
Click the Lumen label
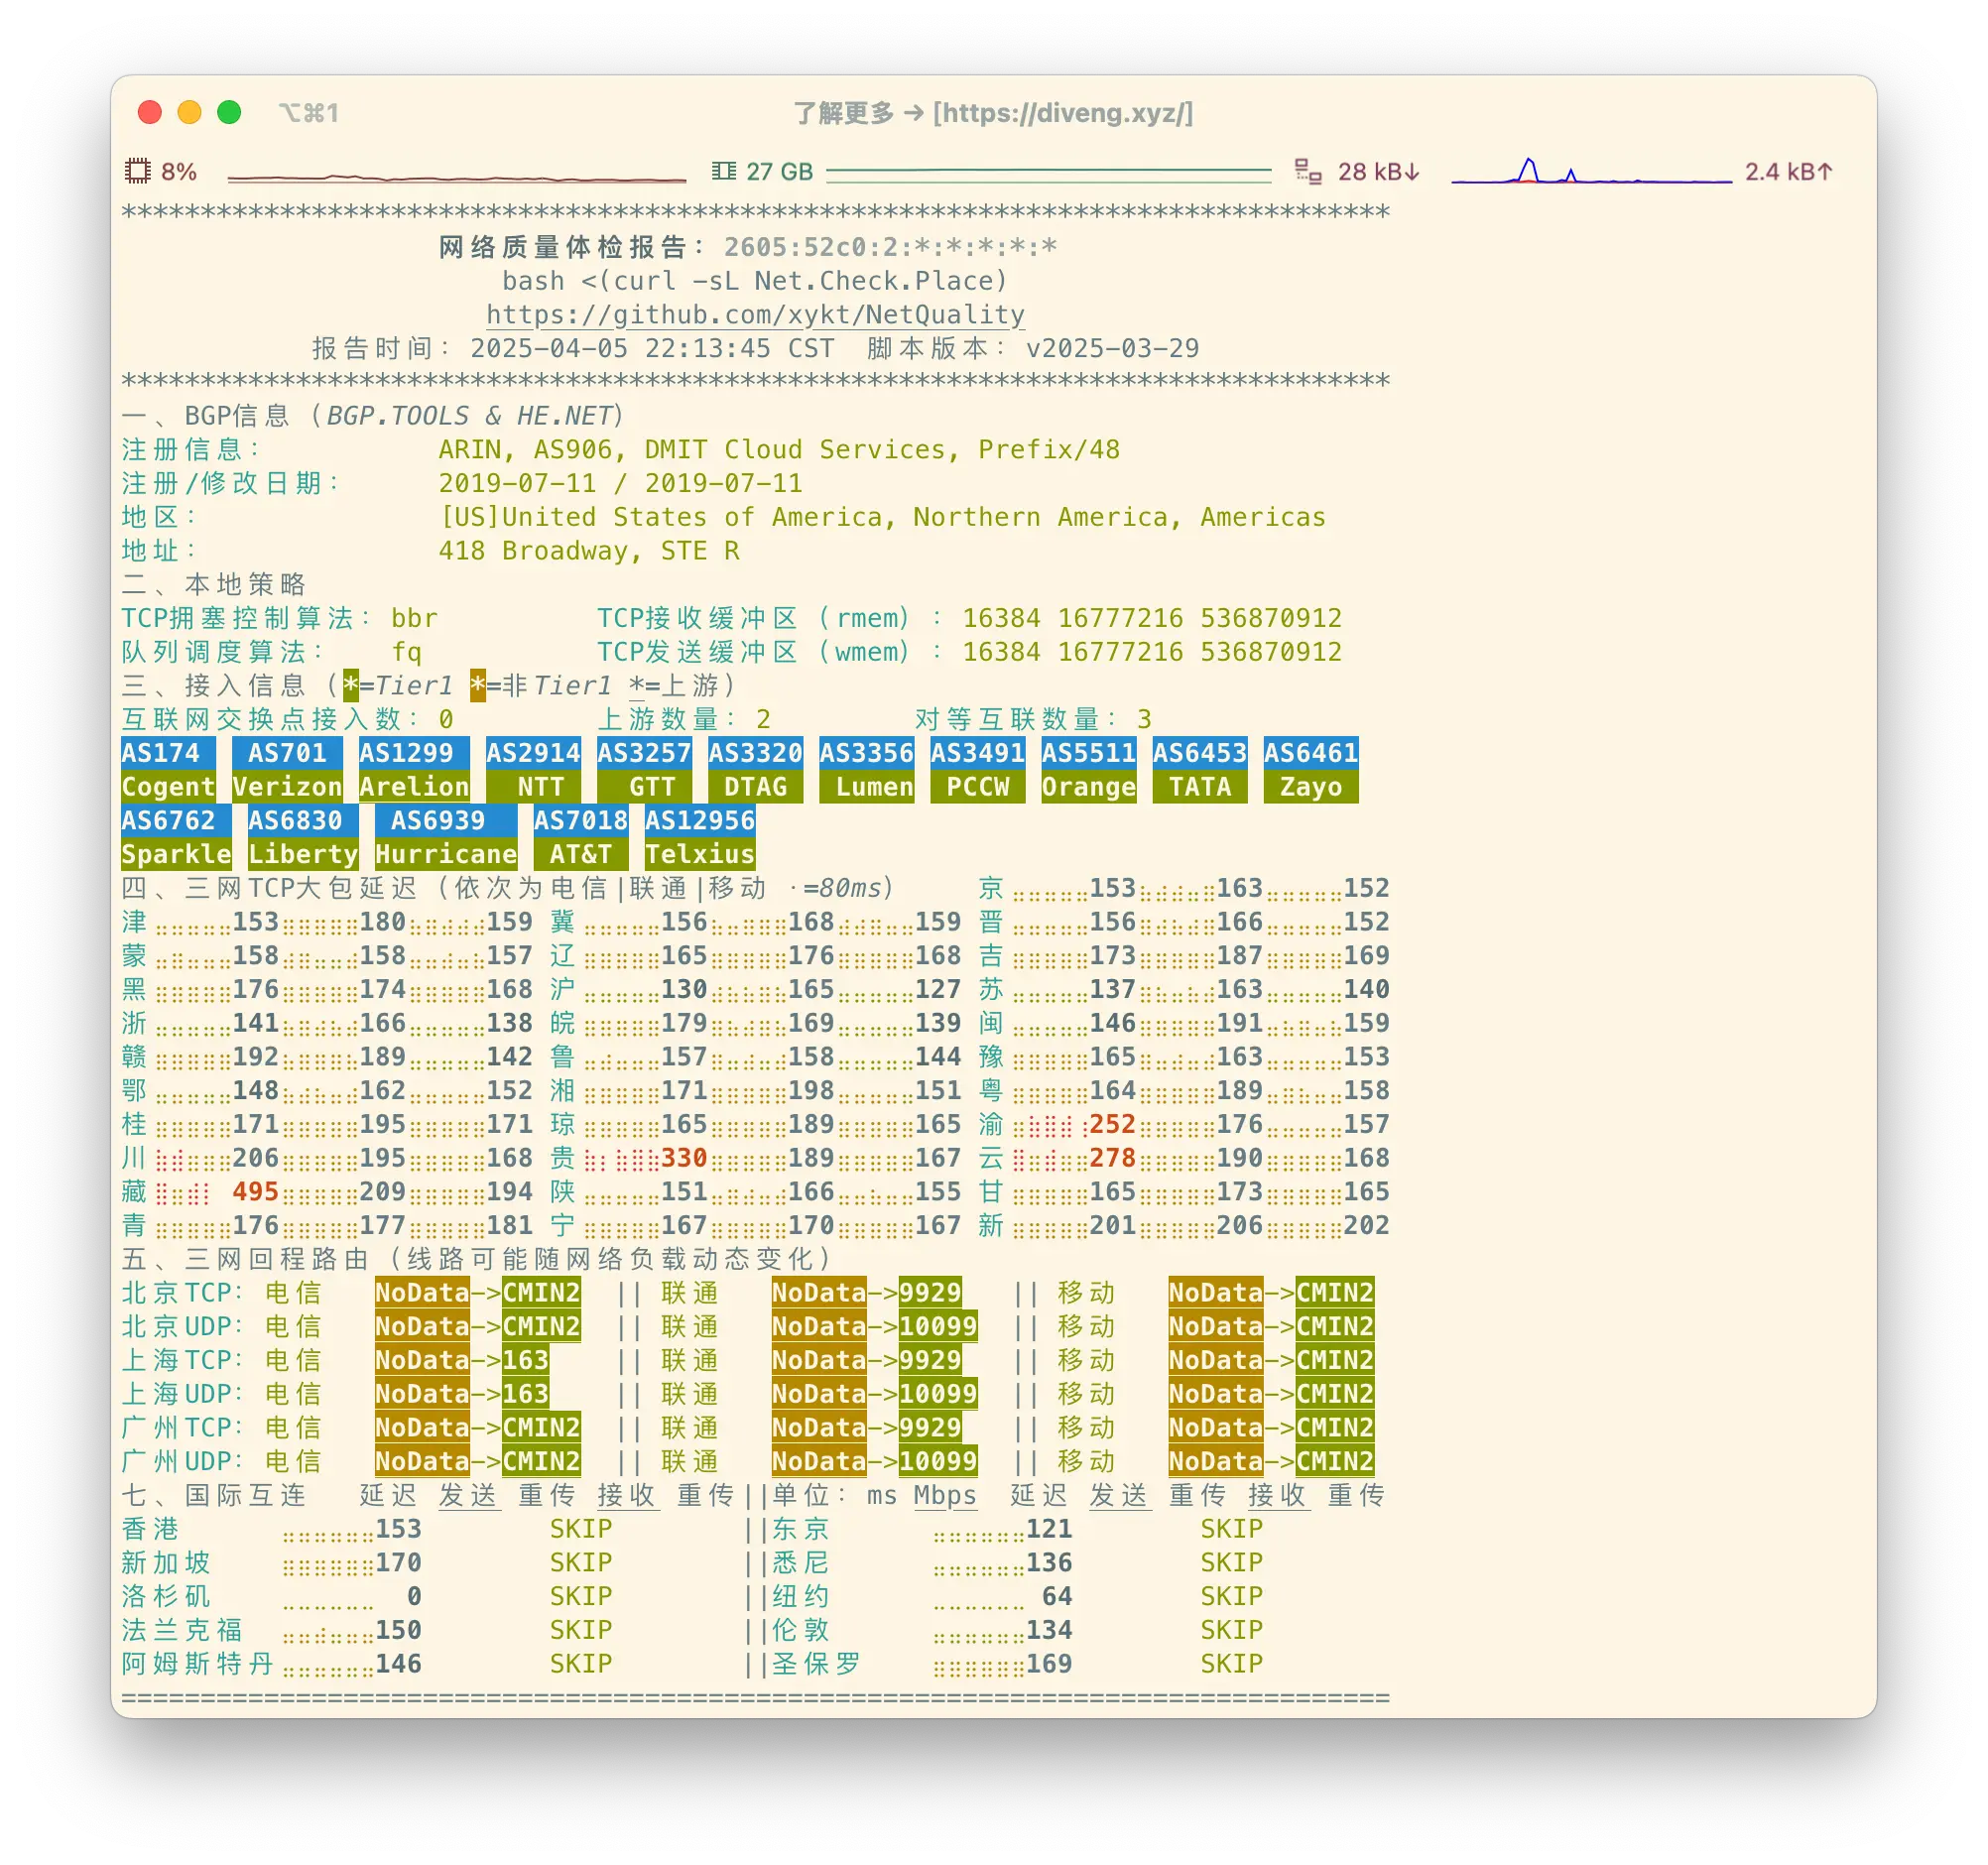coord(866,787)
